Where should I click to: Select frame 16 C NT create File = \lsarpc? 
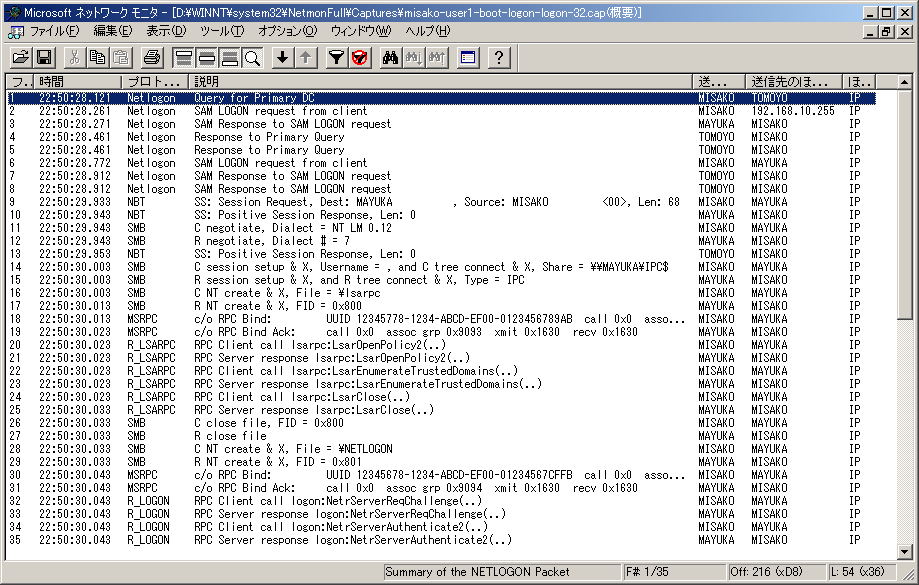[441, 292]
